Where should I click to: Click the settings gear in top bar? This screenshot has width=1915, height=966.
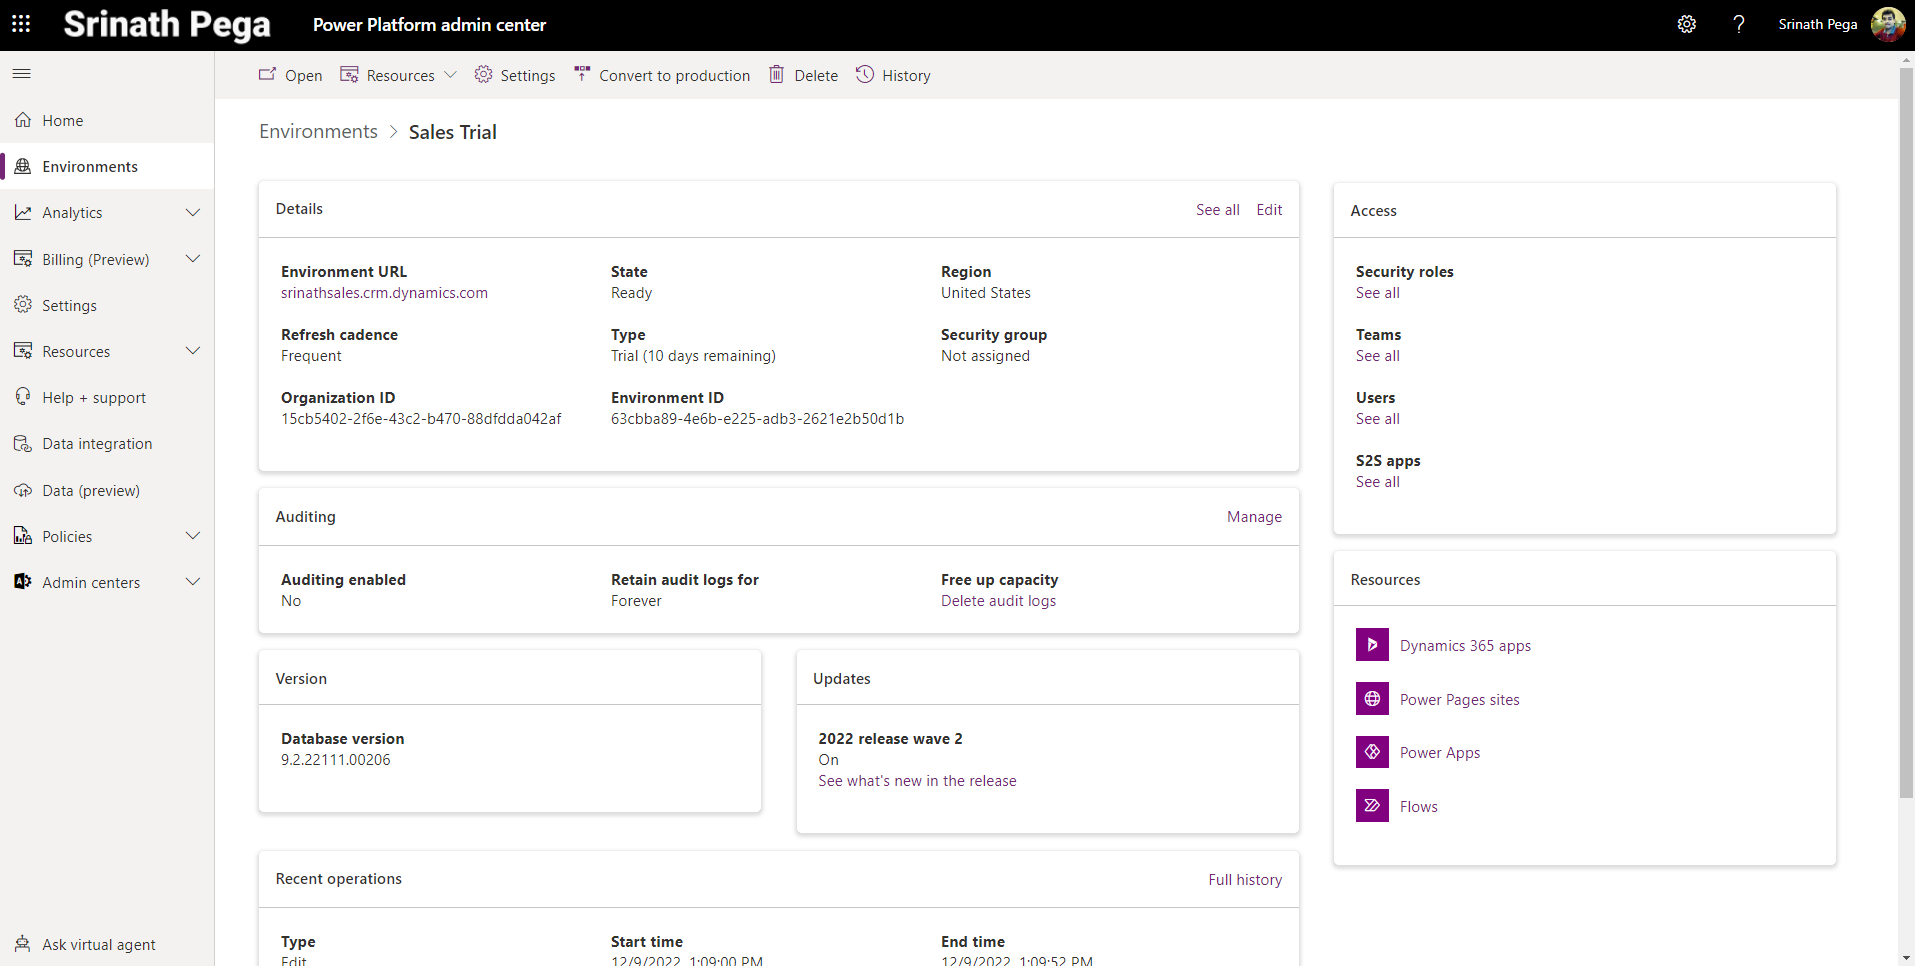[1686, 24]
